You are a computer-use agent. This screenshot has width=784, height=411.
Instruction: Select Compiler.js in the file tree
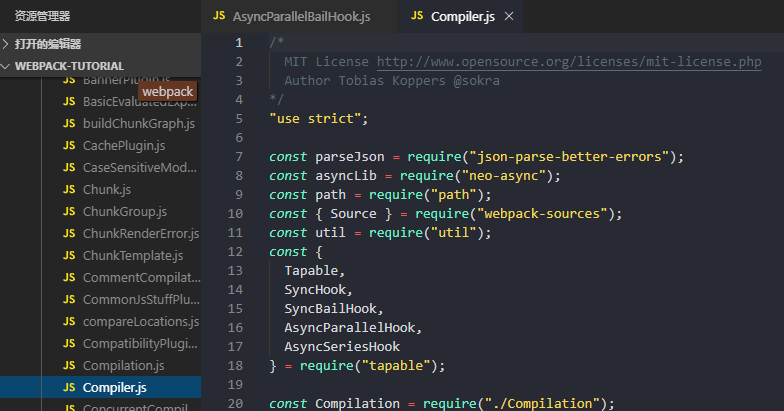tap(100, 388)
